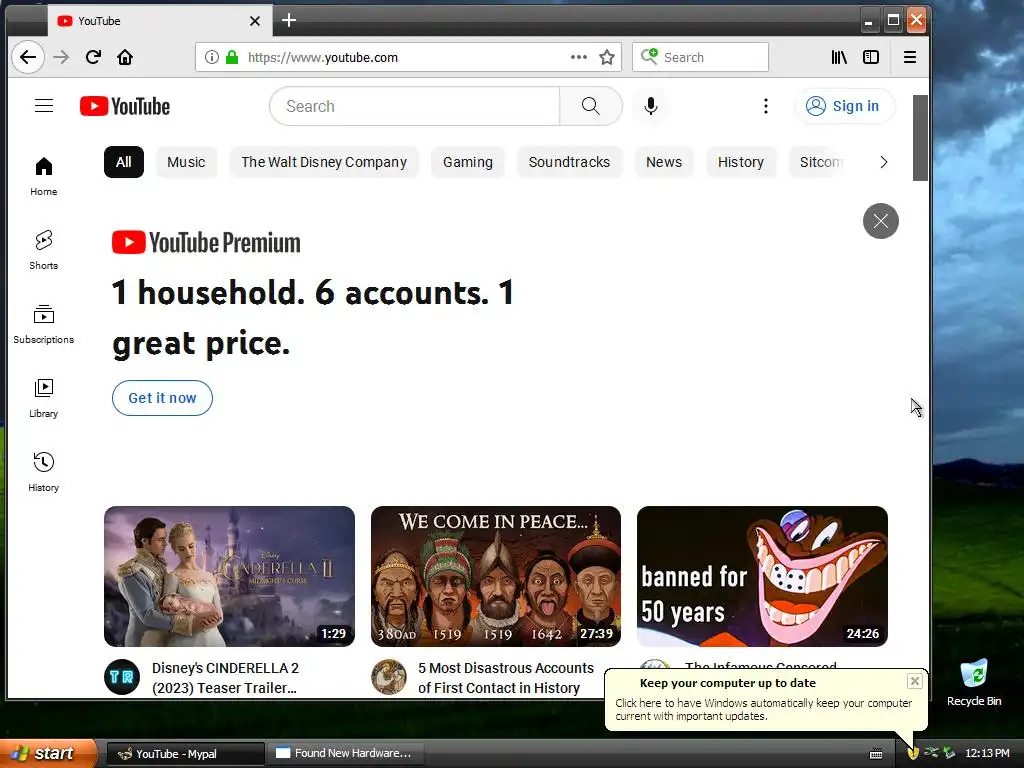Click 5 Most Disastrous Accounts title

(505, 678)
